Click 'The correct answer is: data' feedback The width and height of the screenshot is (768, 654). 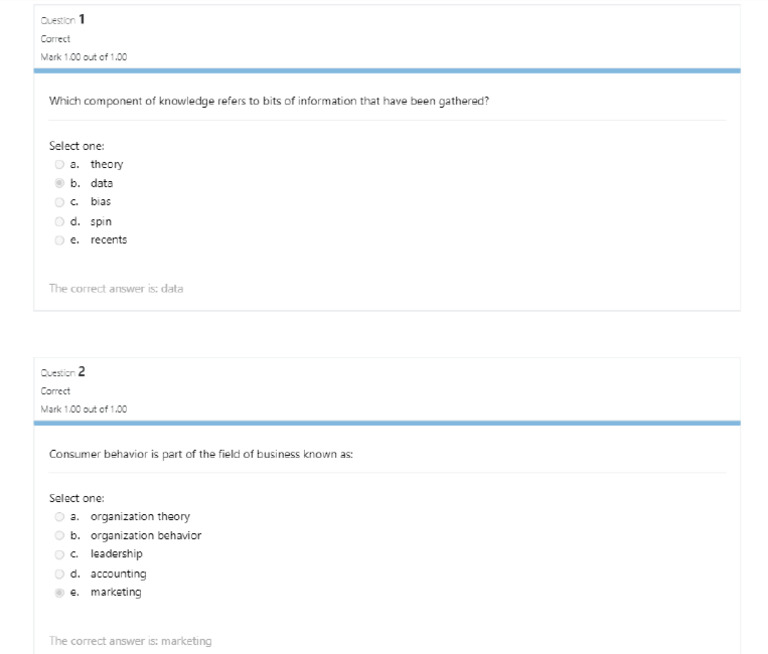[116, 288]
